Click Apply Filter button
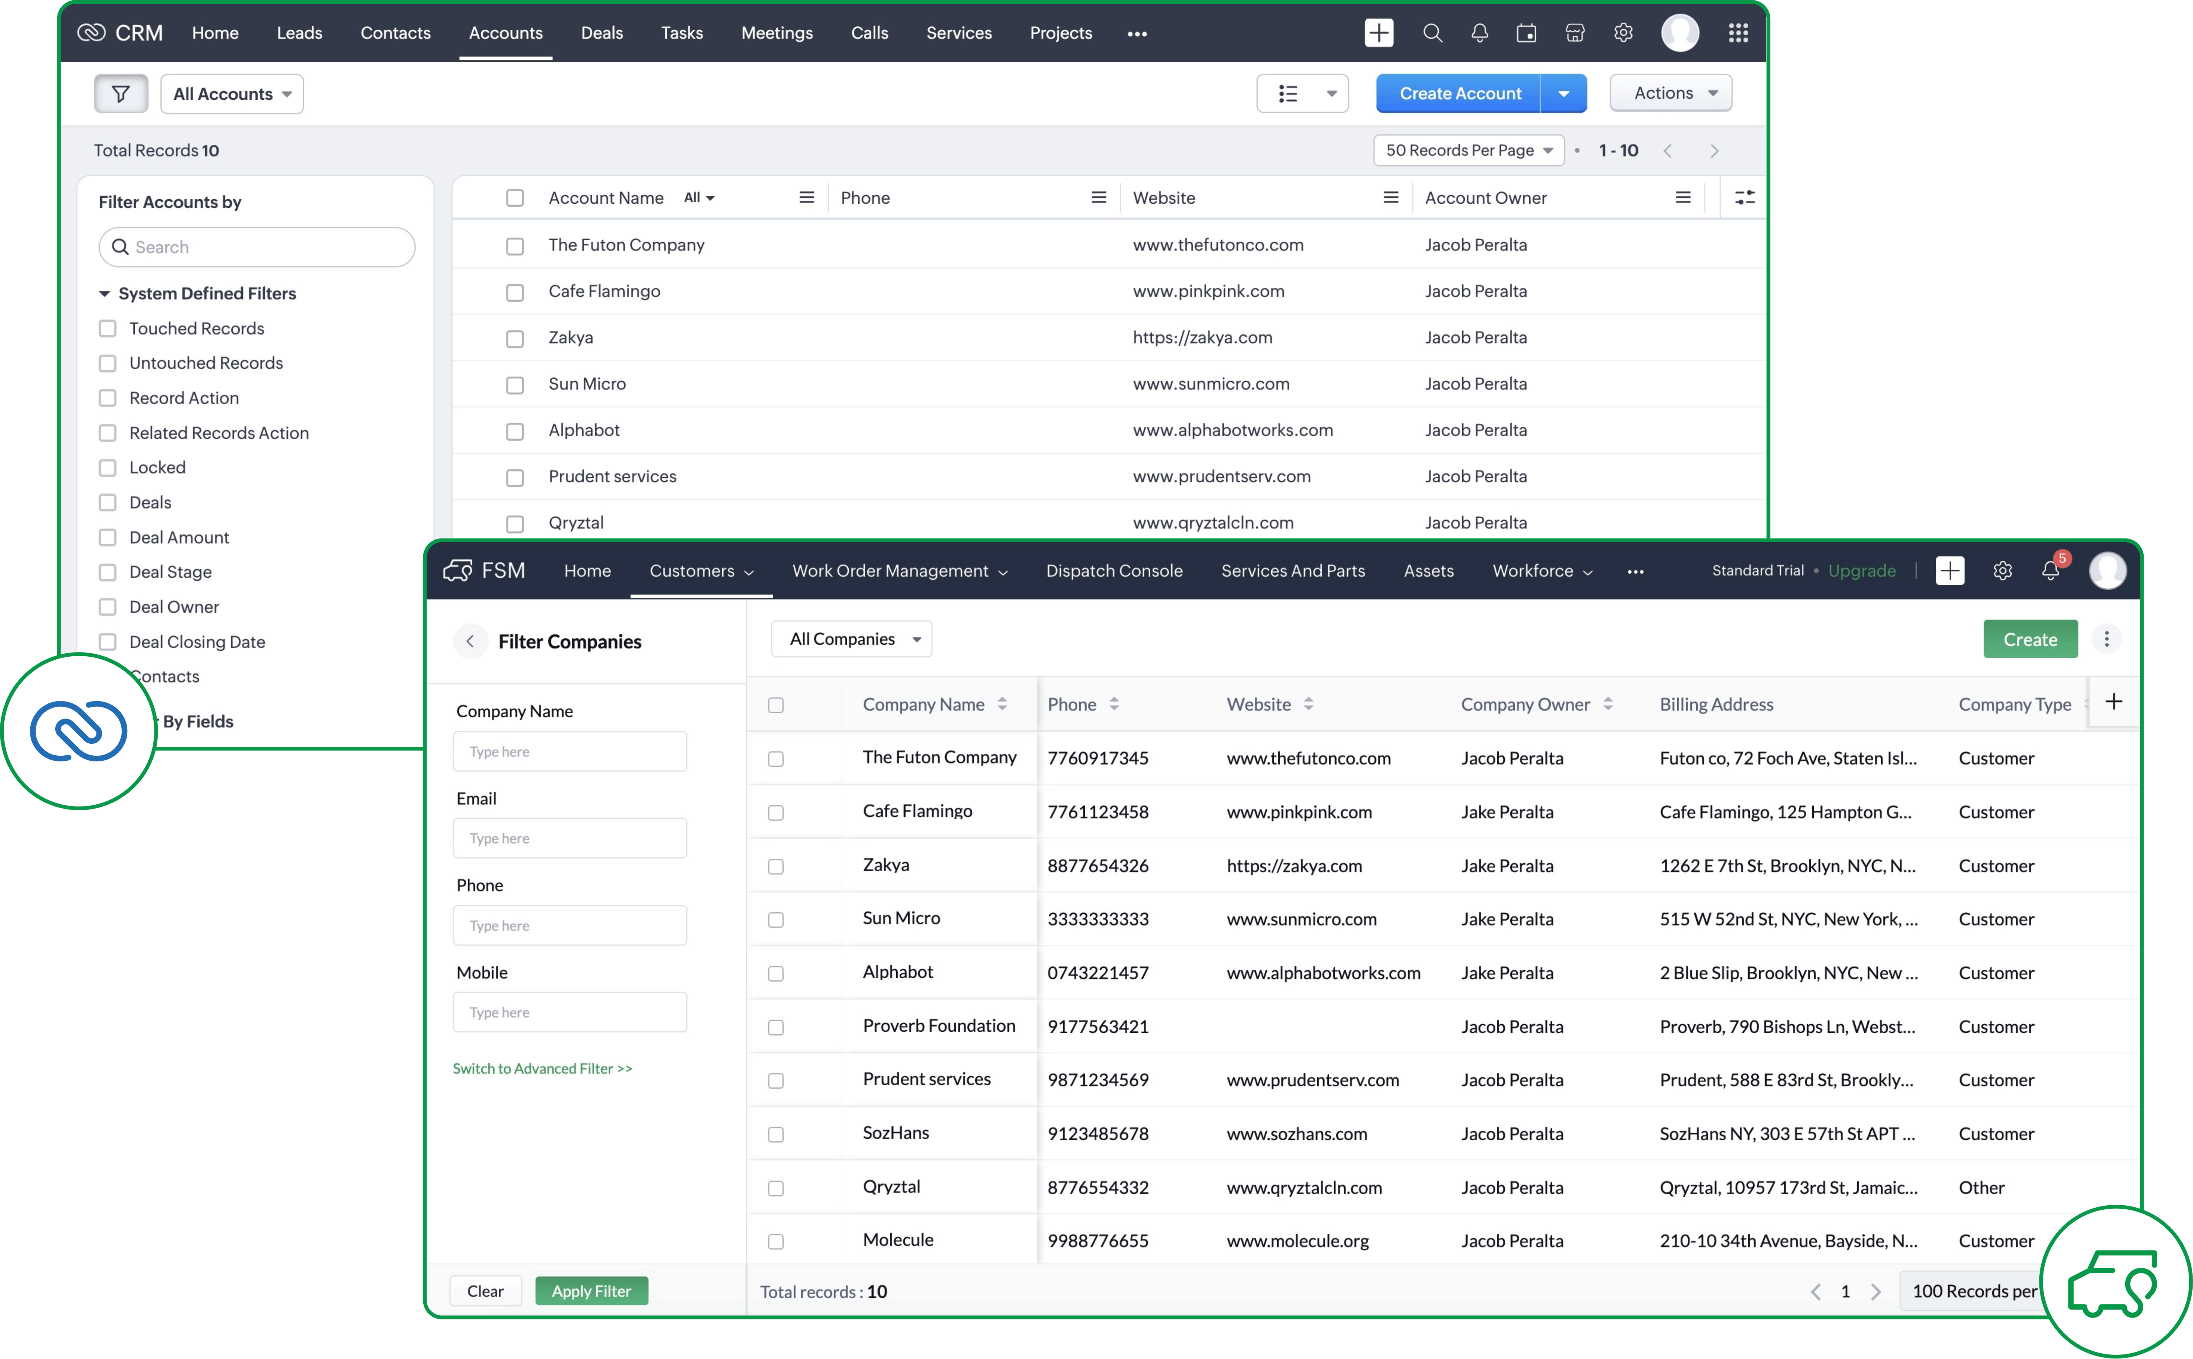This screenshot has width=2193, height=1359. click(x=591, y=1292)
